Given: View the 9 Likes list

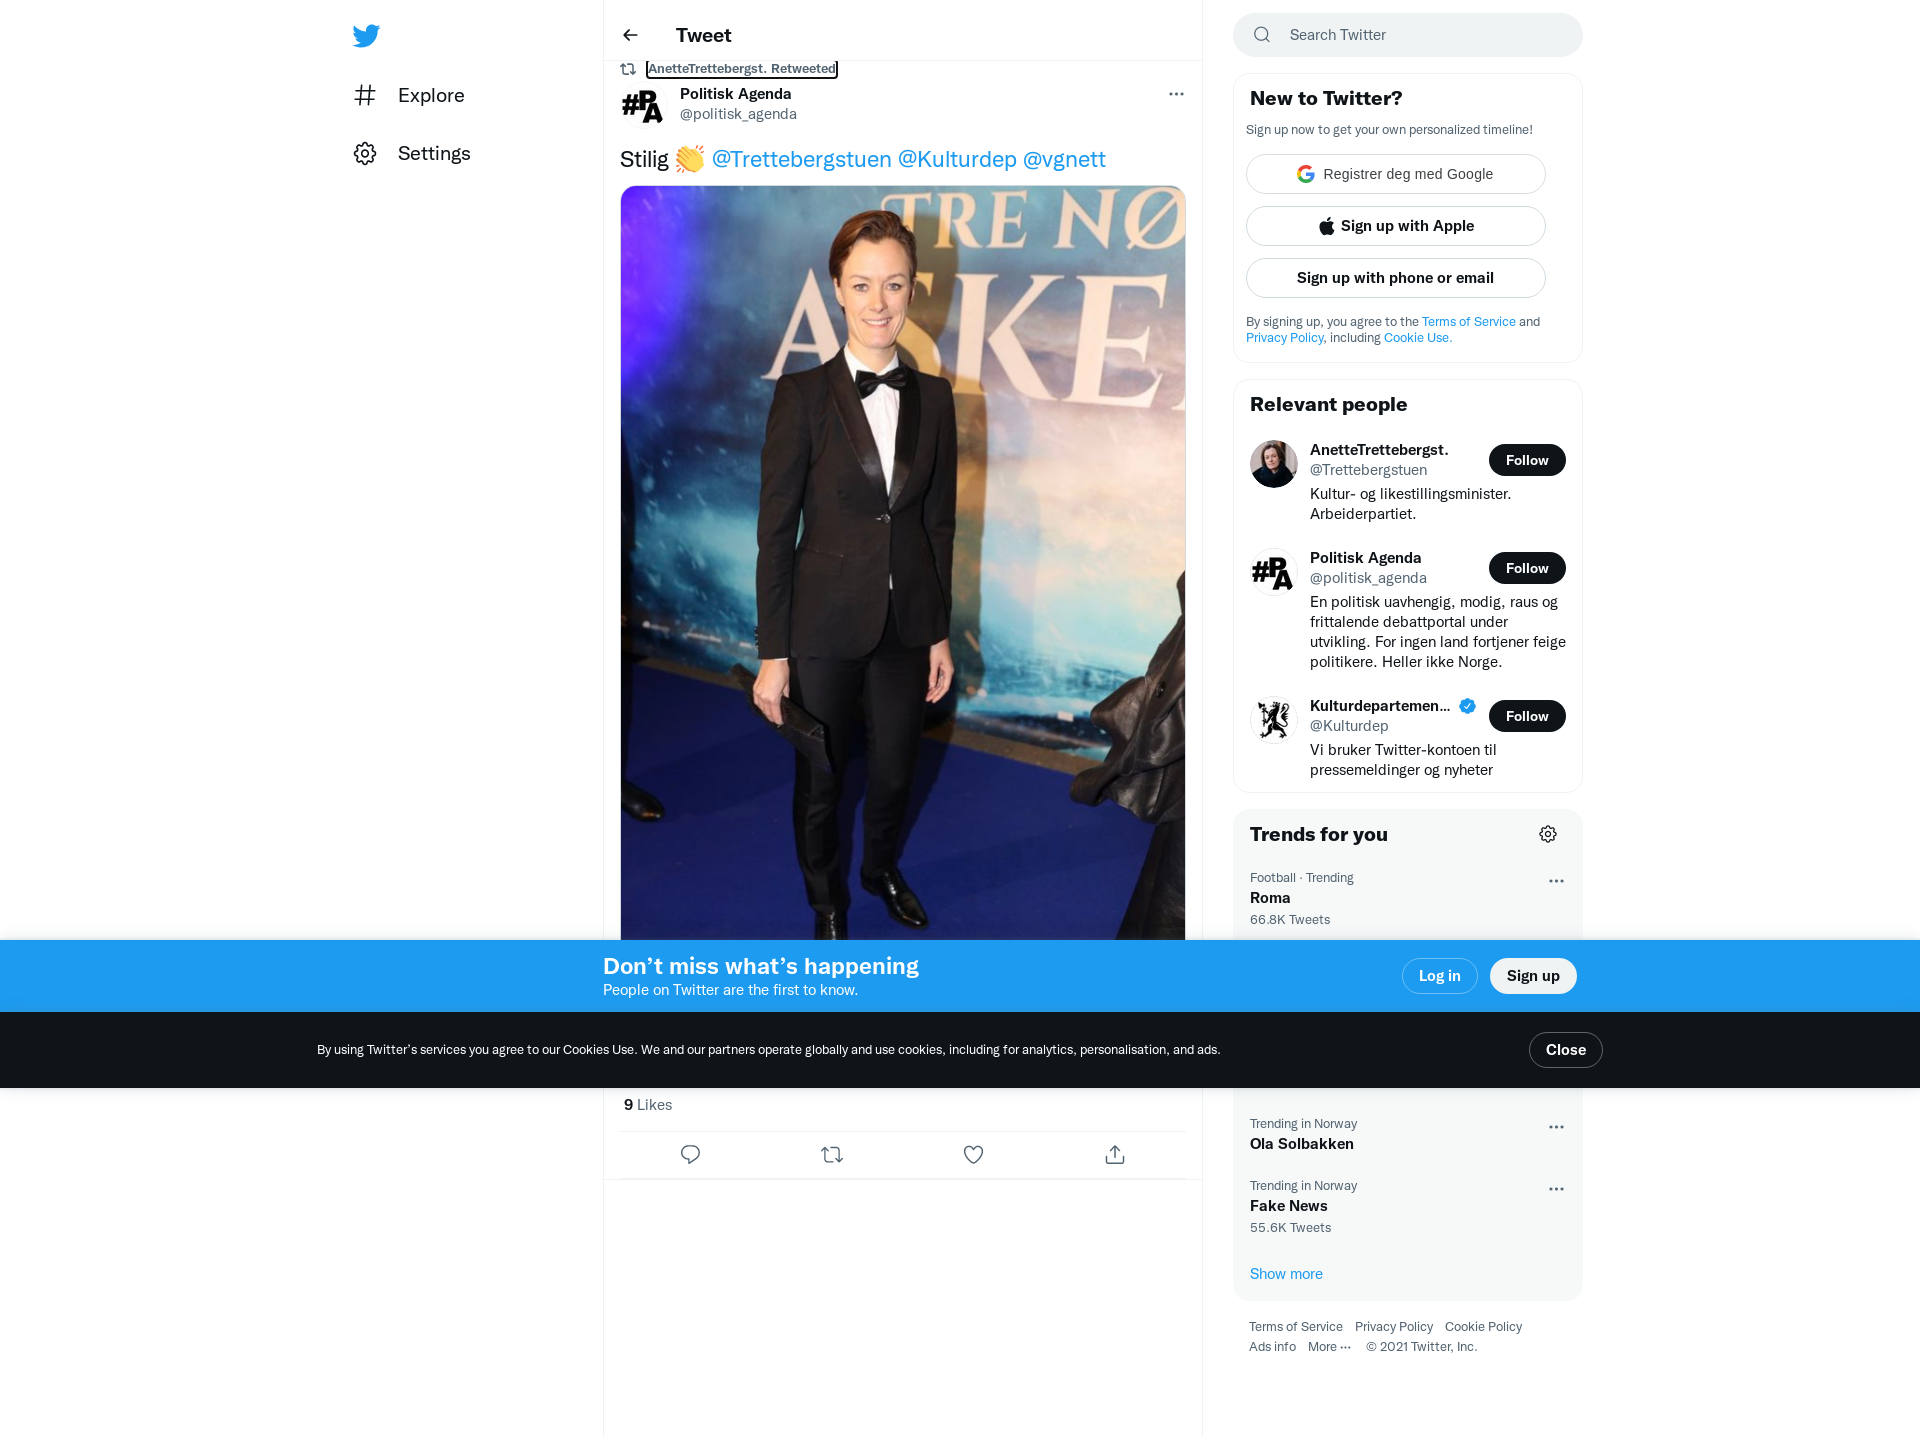Looking at the screenshot, I should click(648, 1105).
